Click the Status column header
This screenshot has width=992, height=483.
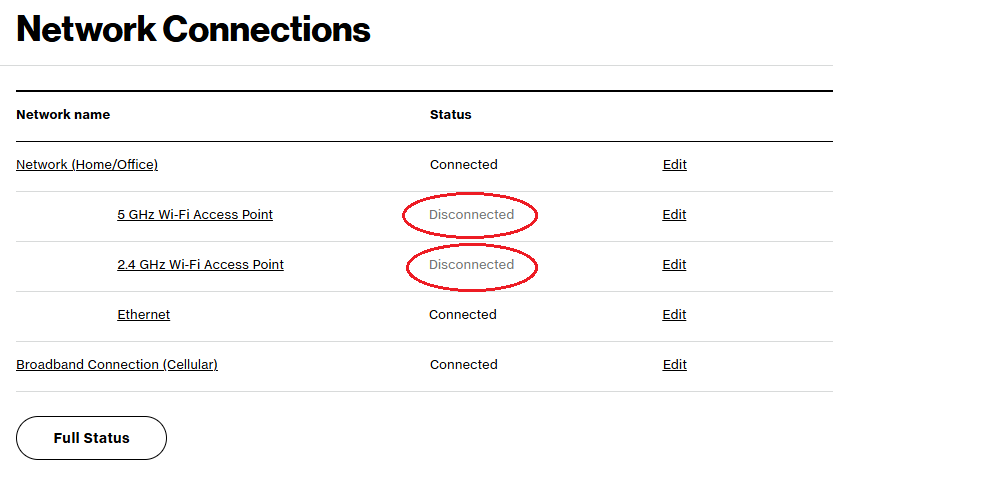click(x=450, y=115)
